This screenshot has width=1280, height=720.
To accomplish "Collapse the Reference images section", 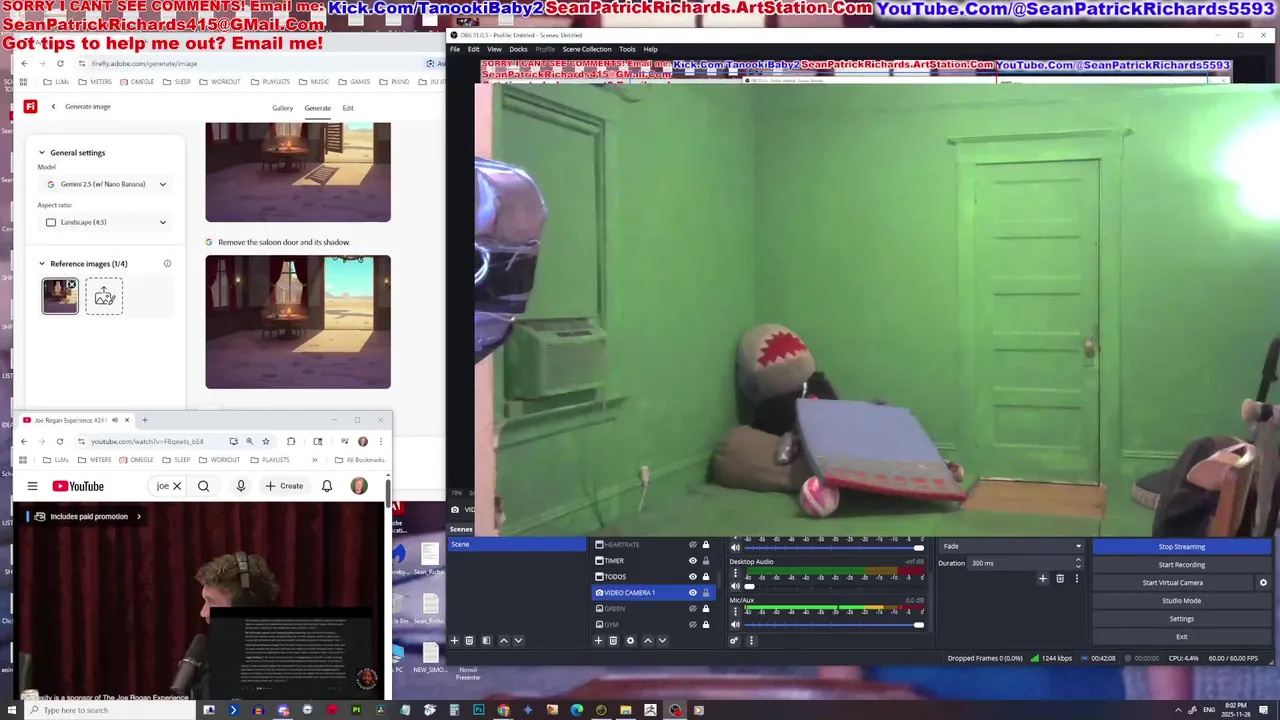I will coord(42,264).
